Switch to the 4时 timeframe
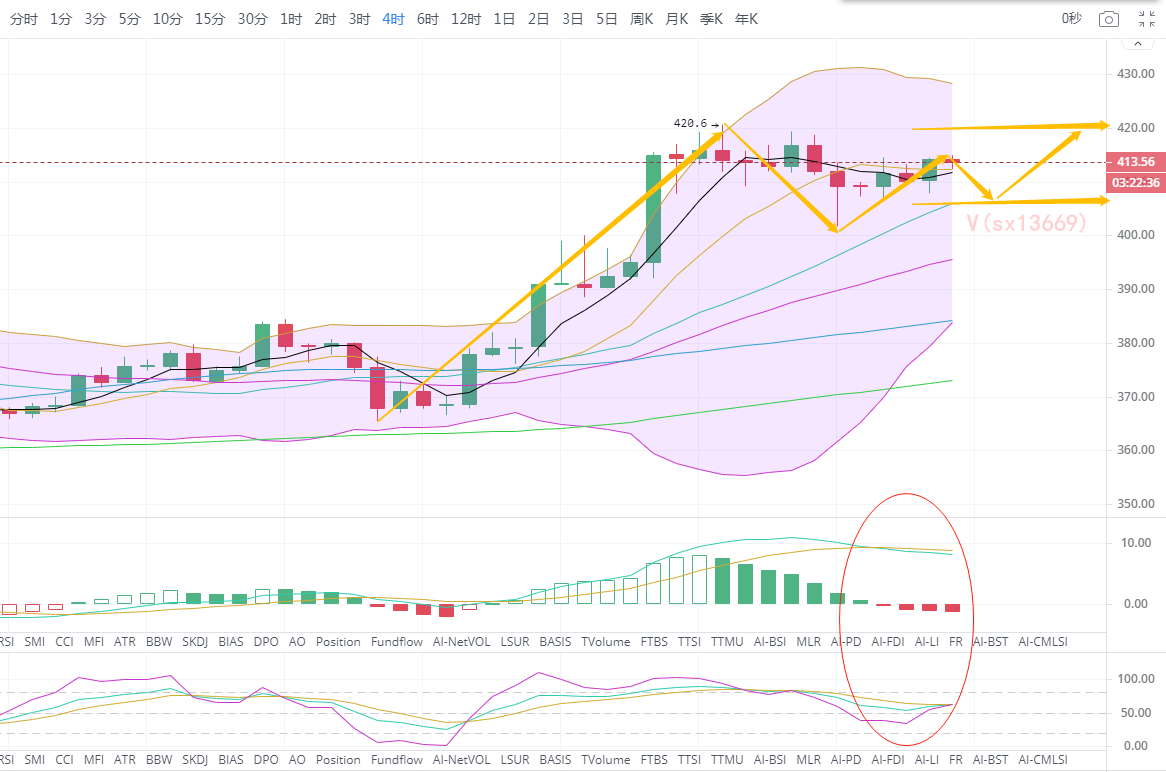 393,19
